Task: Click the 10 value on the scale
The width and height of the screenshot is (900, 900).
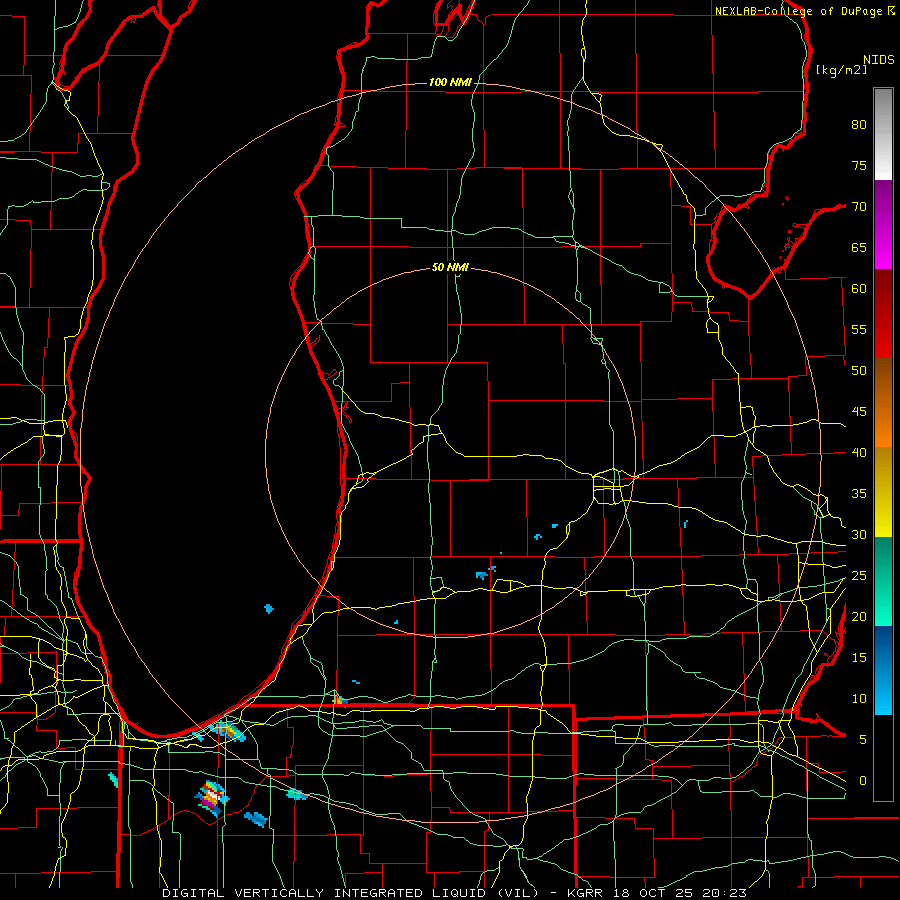Action: pyautogui.click(x=859, y=699)
